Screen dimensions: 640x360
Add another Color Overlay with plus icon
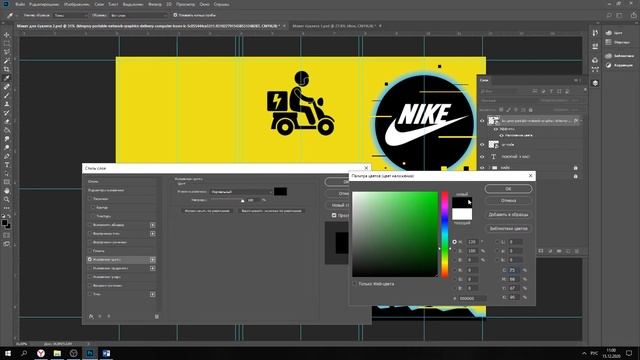(x=153, y=260)
